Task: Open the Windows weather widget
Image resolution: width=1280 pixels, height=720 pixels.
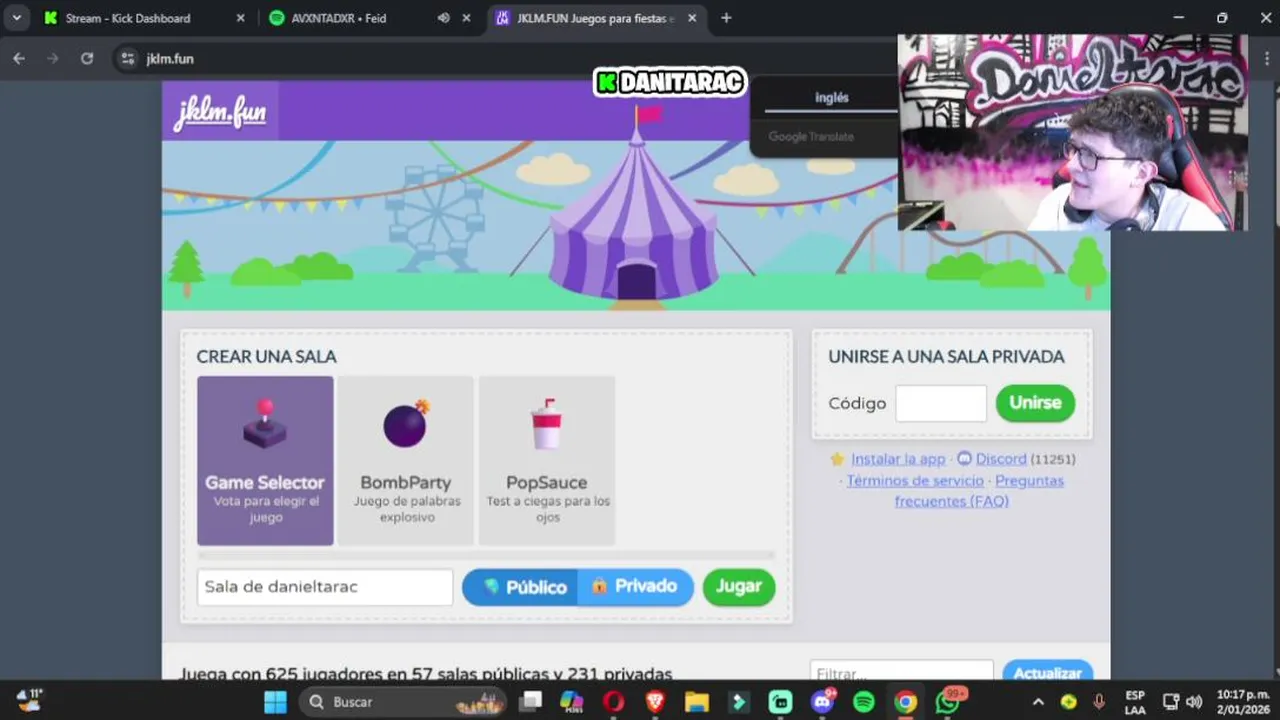Action: [x=30, y=701]
